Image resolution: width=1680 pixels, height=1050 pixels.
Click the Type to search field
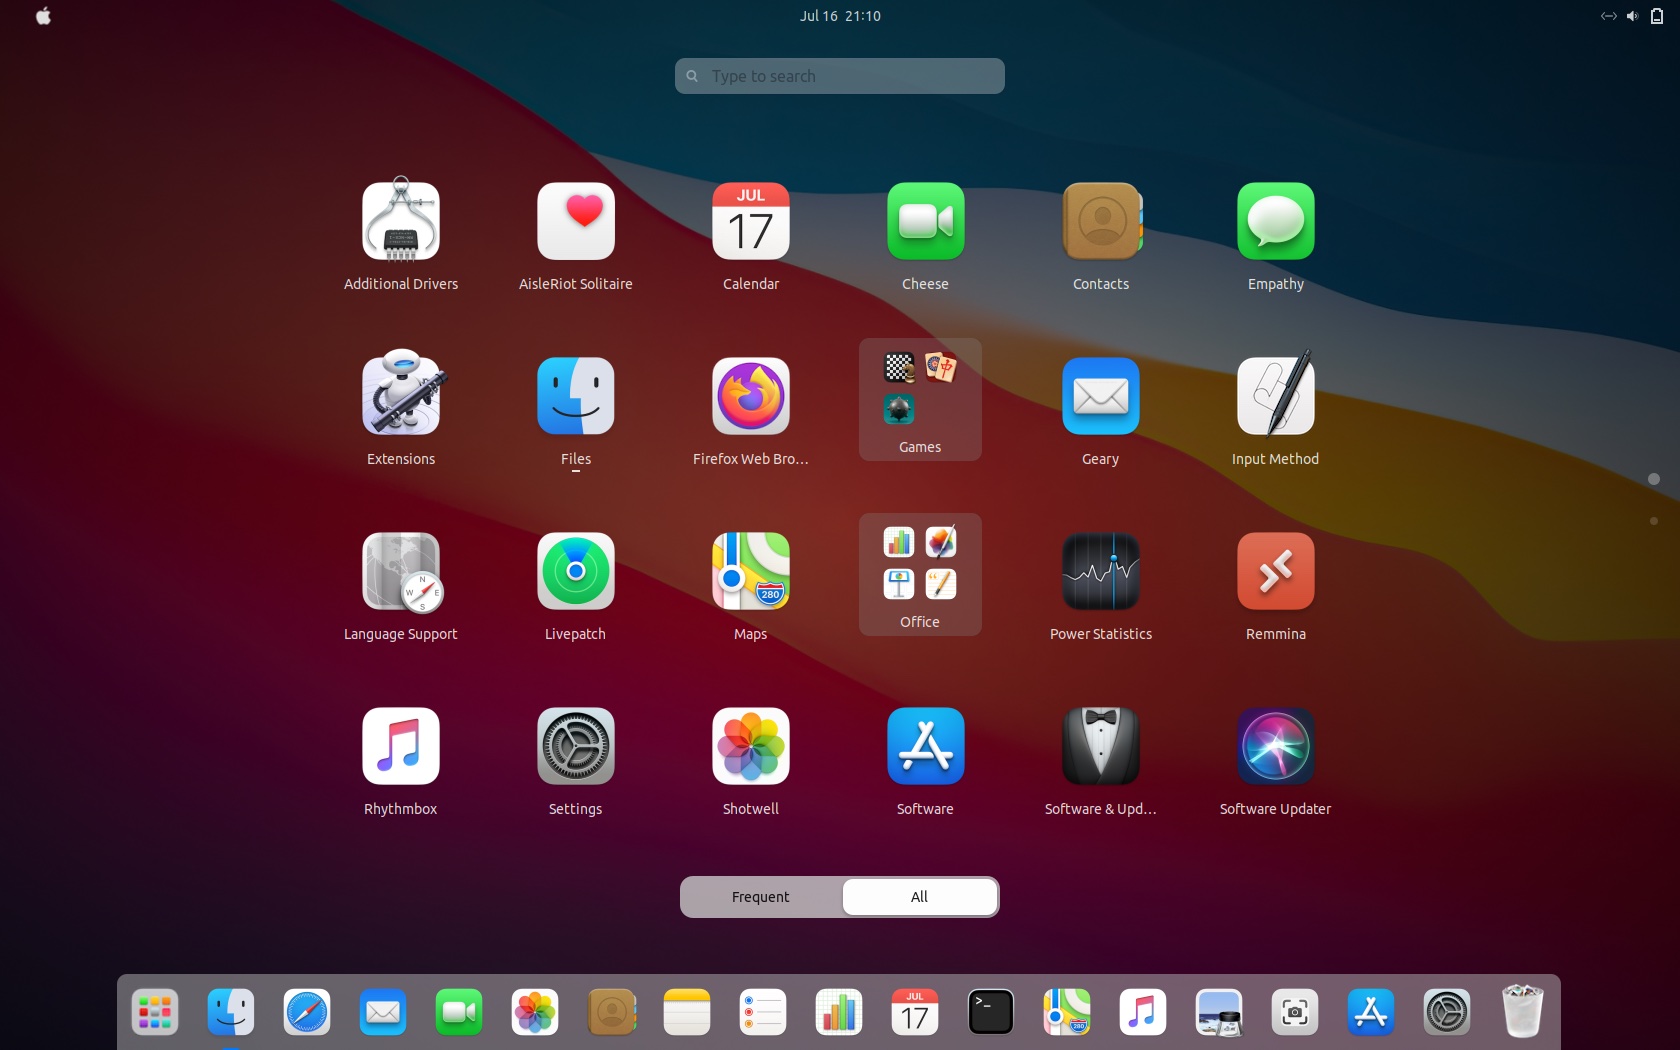point(840,76)
